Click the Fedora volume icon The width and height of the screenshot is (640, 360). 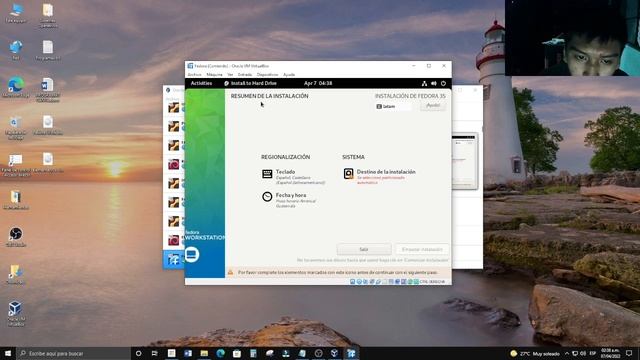(434, 83)
